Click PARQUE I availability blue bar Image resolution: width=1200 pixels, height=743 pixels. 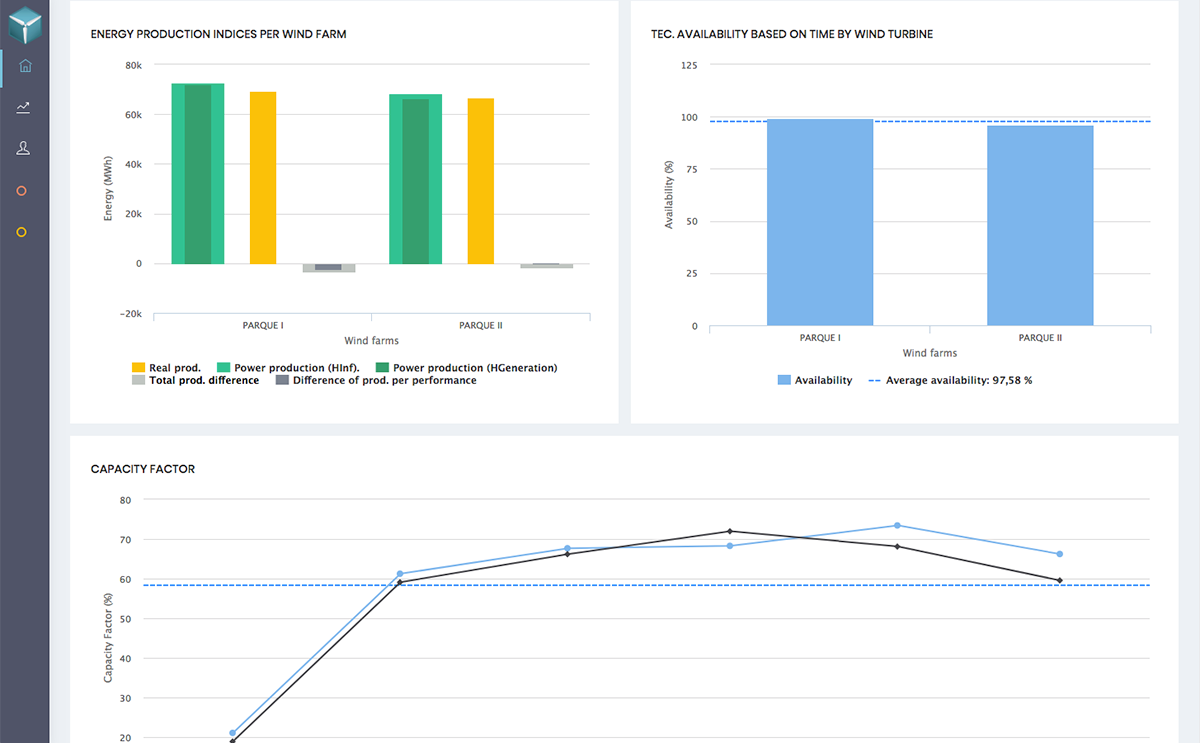tap(820, 222)
